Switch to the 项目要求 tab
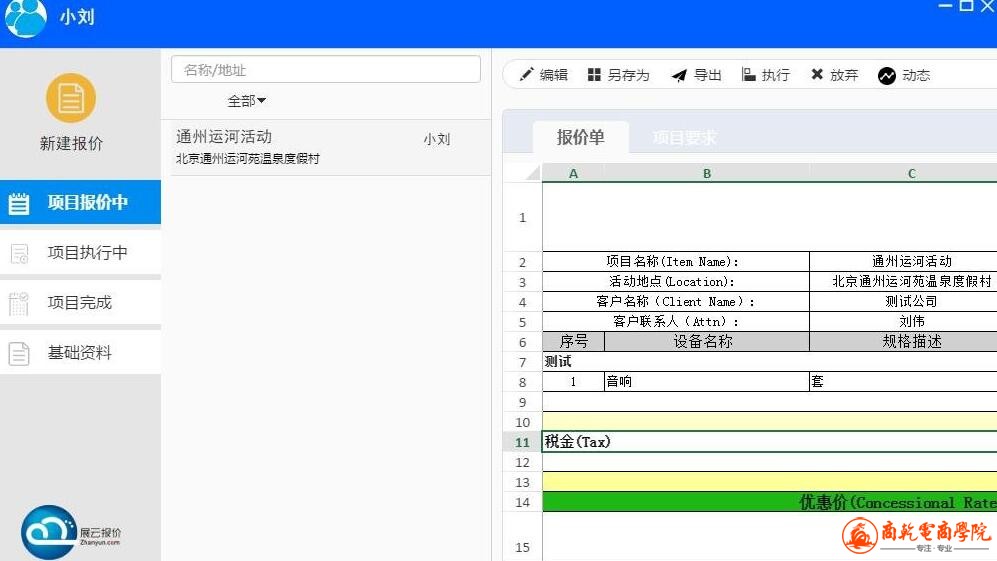Screen dimensions: 997x561 (x=684, y=138)
